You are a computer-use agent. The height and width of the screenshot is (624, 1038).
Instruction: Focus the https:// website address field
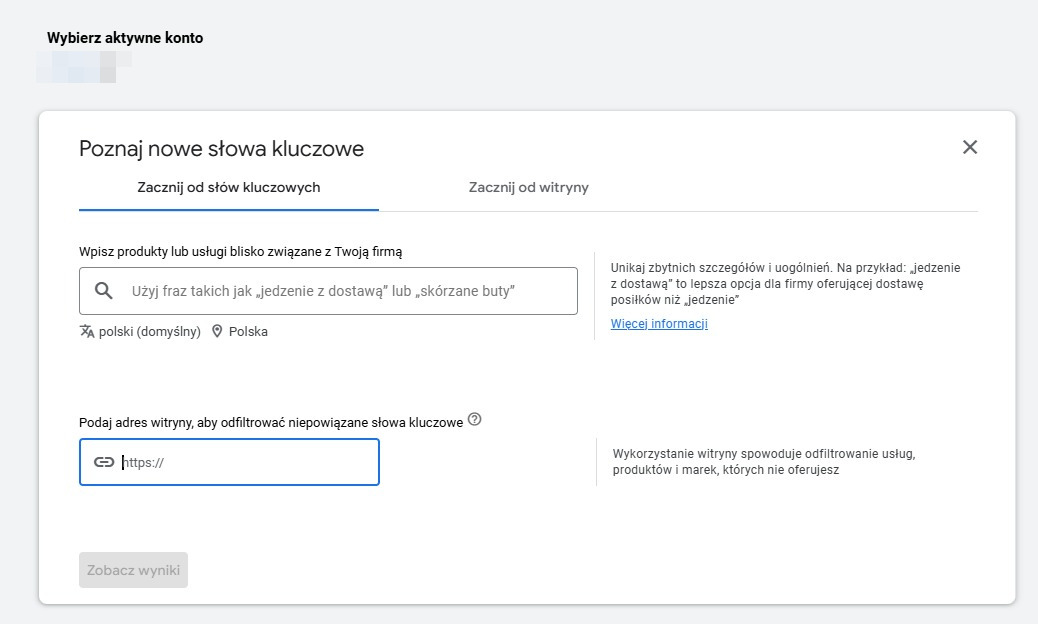coord(245,463)
